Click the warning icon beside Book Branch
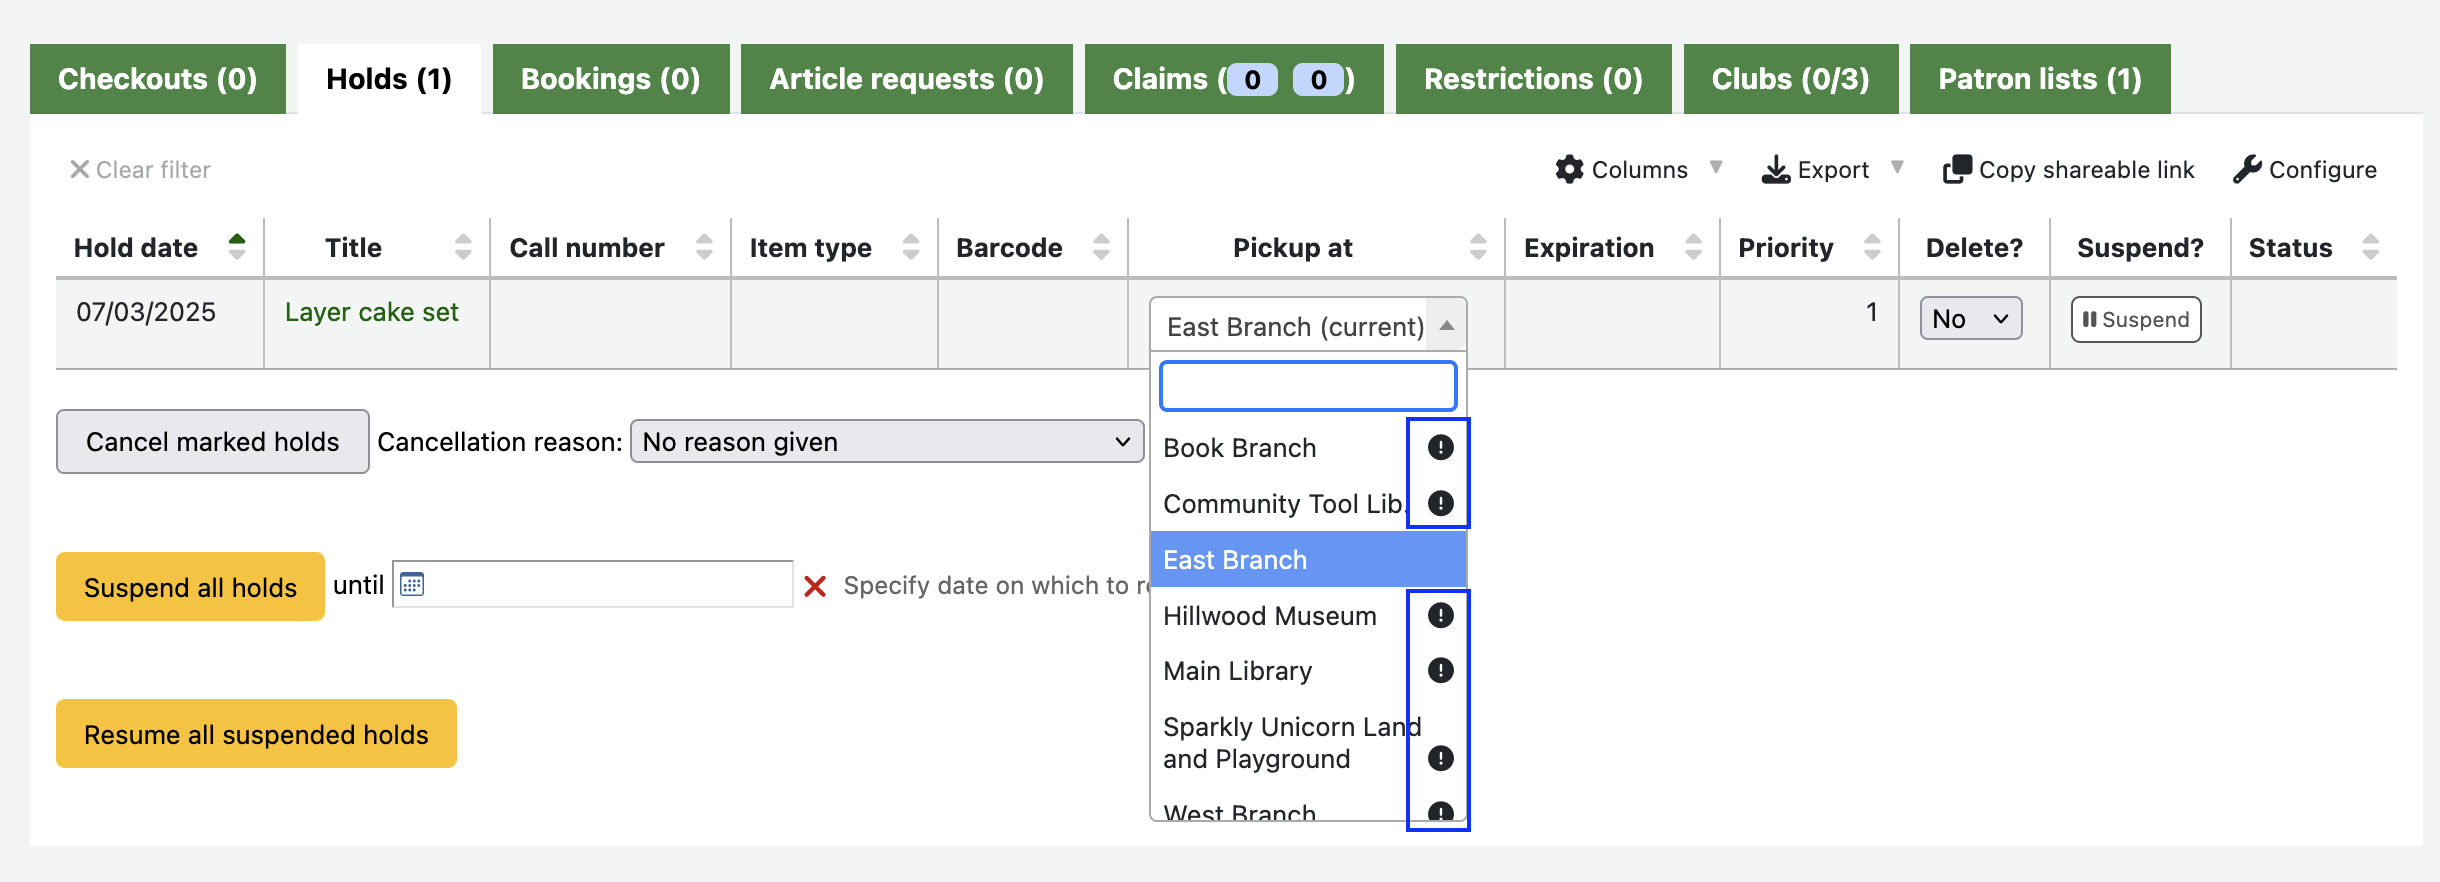The width and height of the screenshot is (2440, 882). [x=1440, y=447]
